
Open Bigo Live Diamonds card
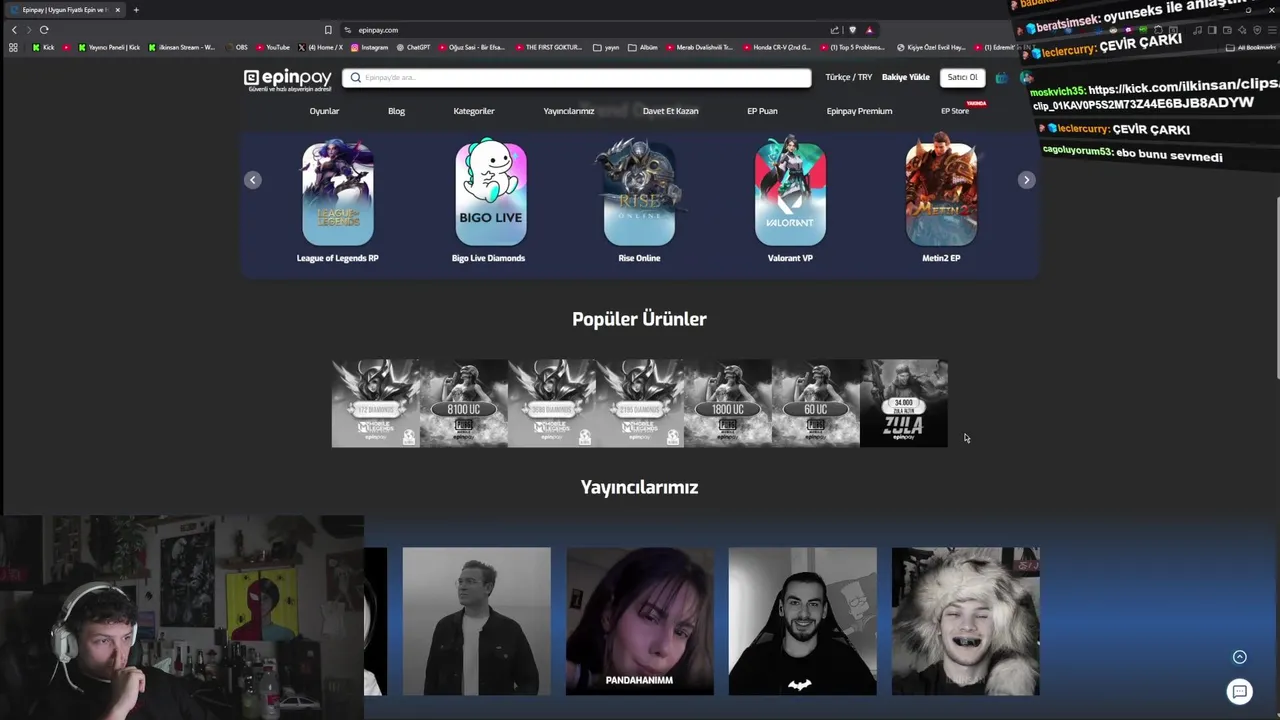pyautogui.click(x=489, y=200)
